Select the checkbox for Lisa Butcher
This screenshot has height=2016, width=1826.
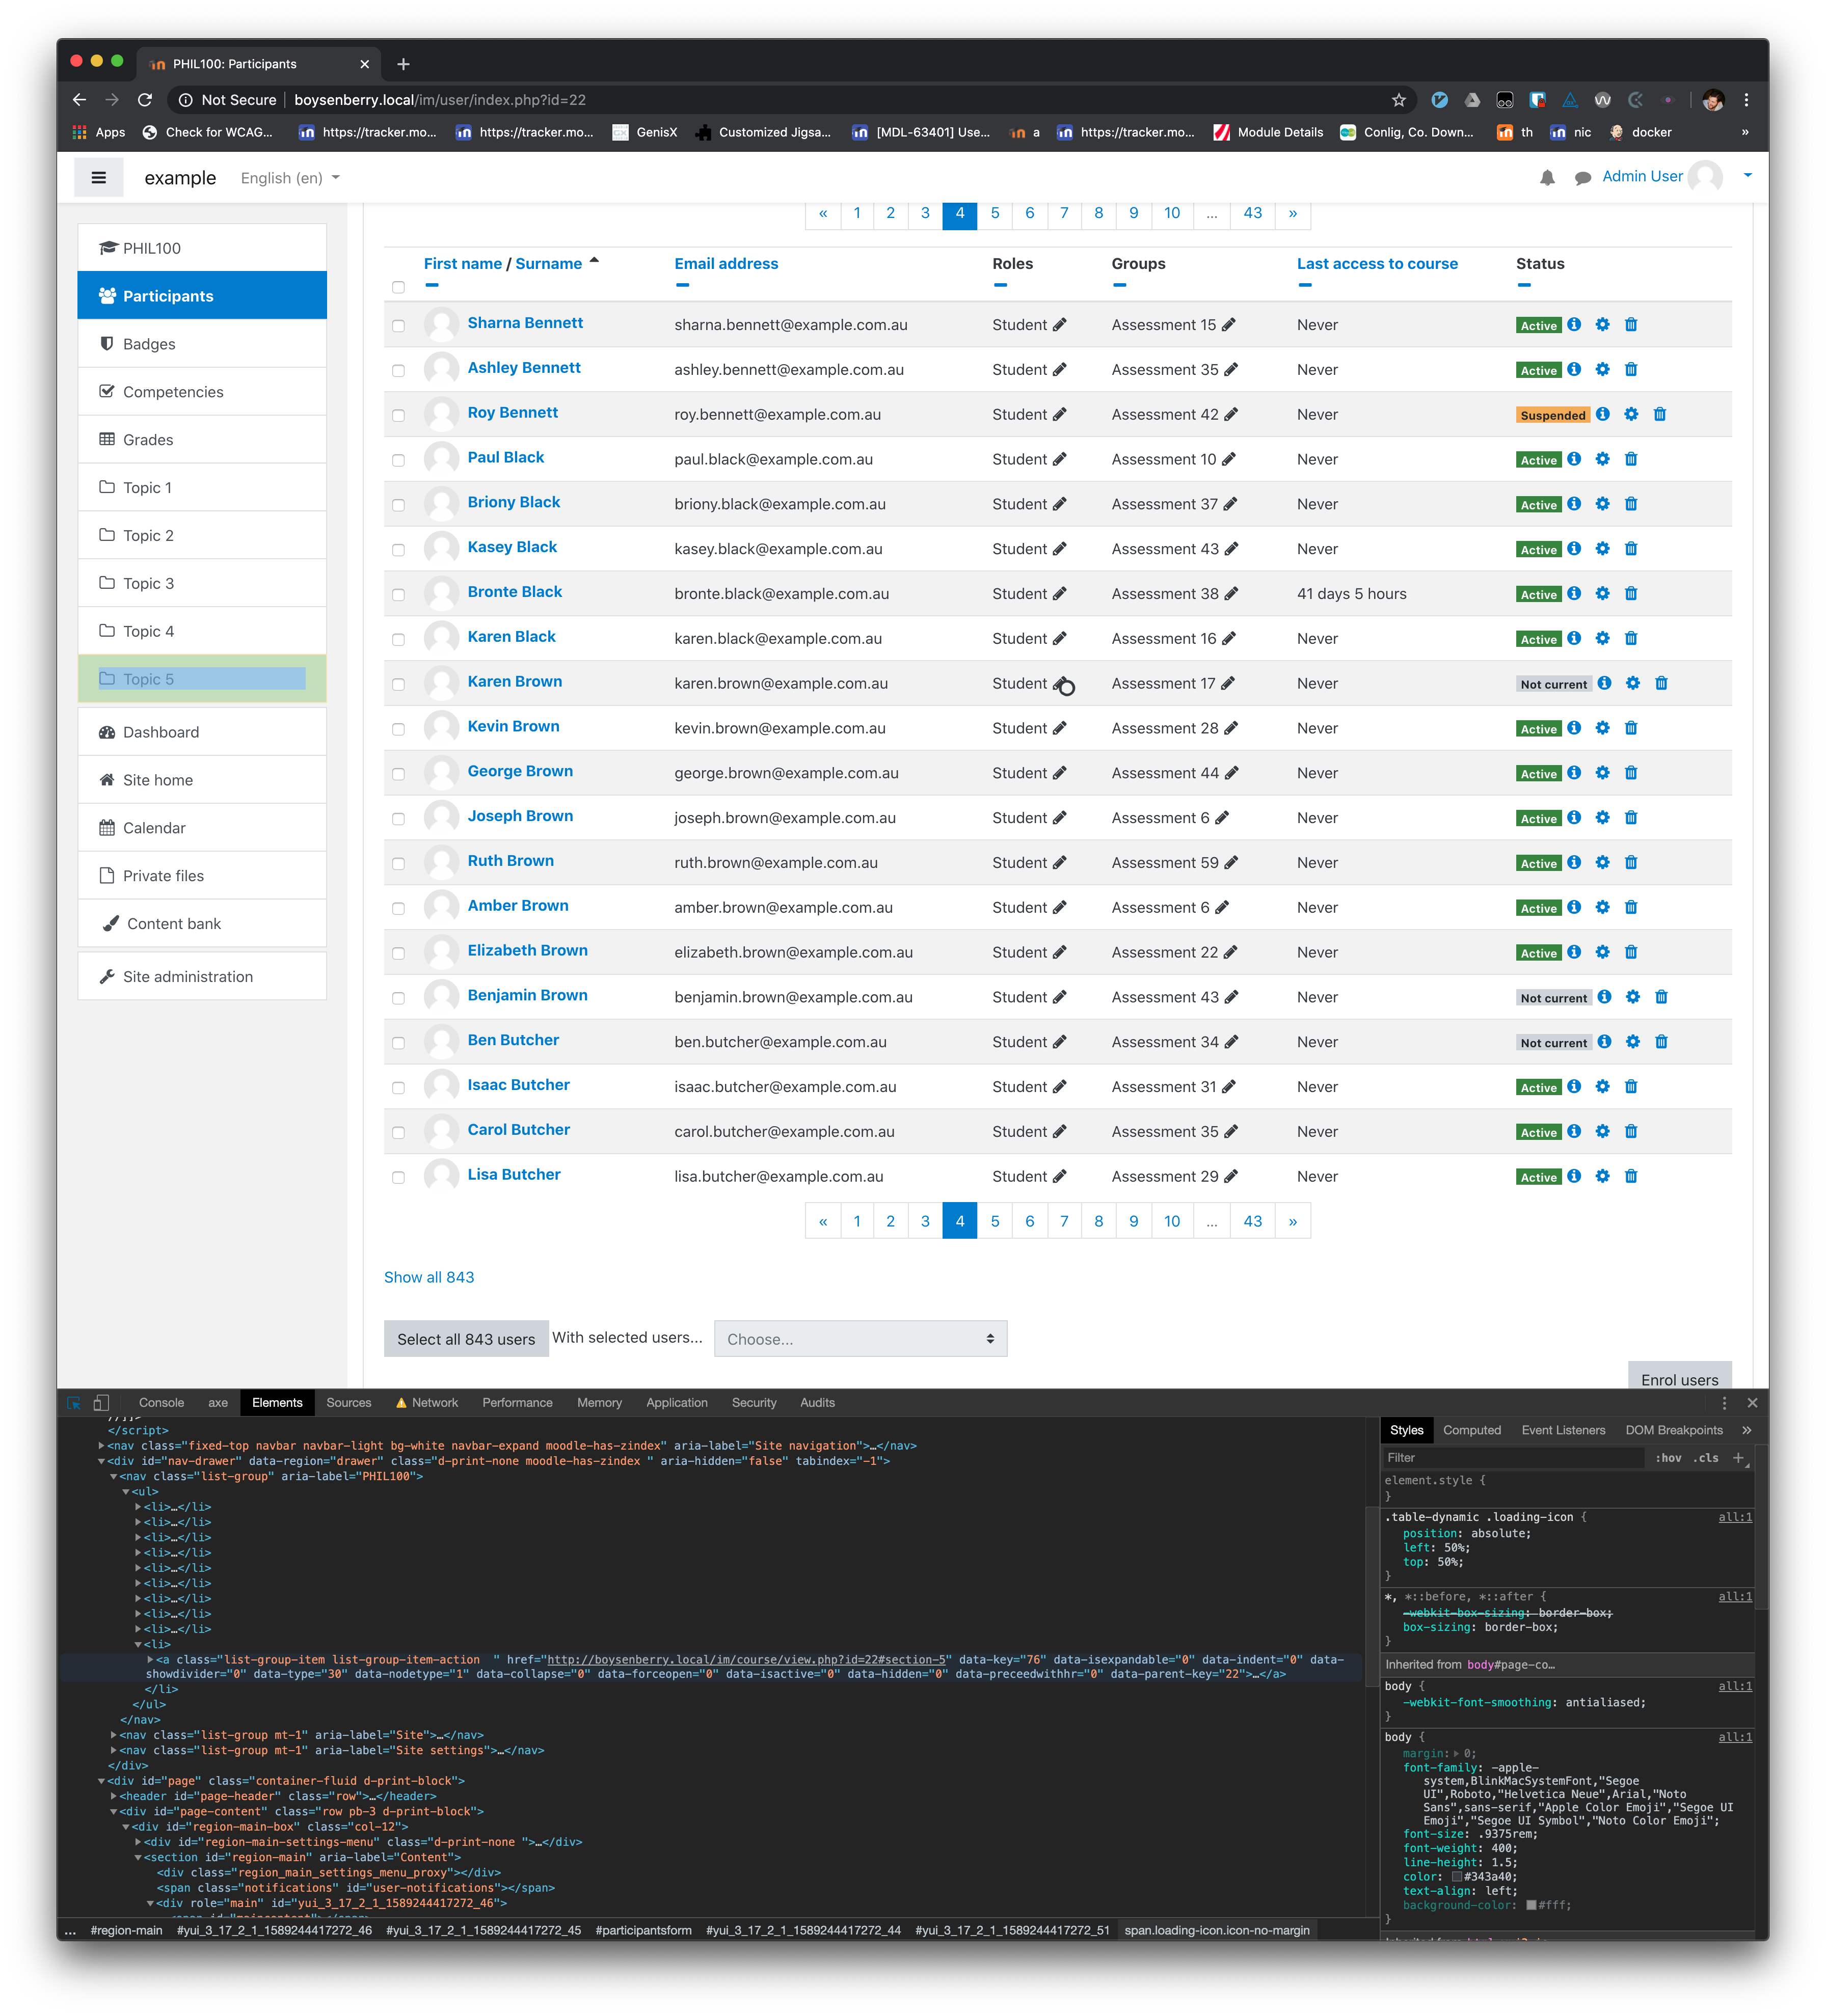point(398,1178)
